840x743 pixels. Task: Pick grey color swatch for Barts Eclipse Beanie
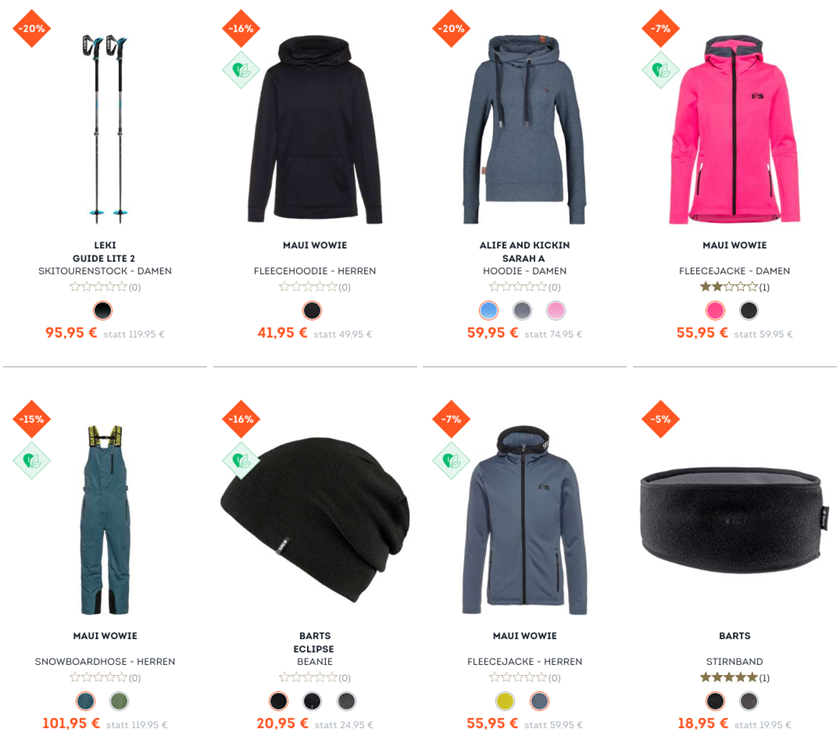[x=346, y=701]
